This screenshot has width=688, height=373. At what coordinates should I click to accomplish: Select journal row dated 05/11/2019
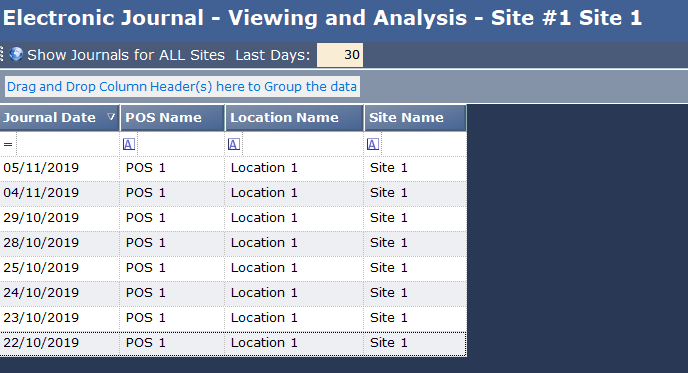pos(233,168)
